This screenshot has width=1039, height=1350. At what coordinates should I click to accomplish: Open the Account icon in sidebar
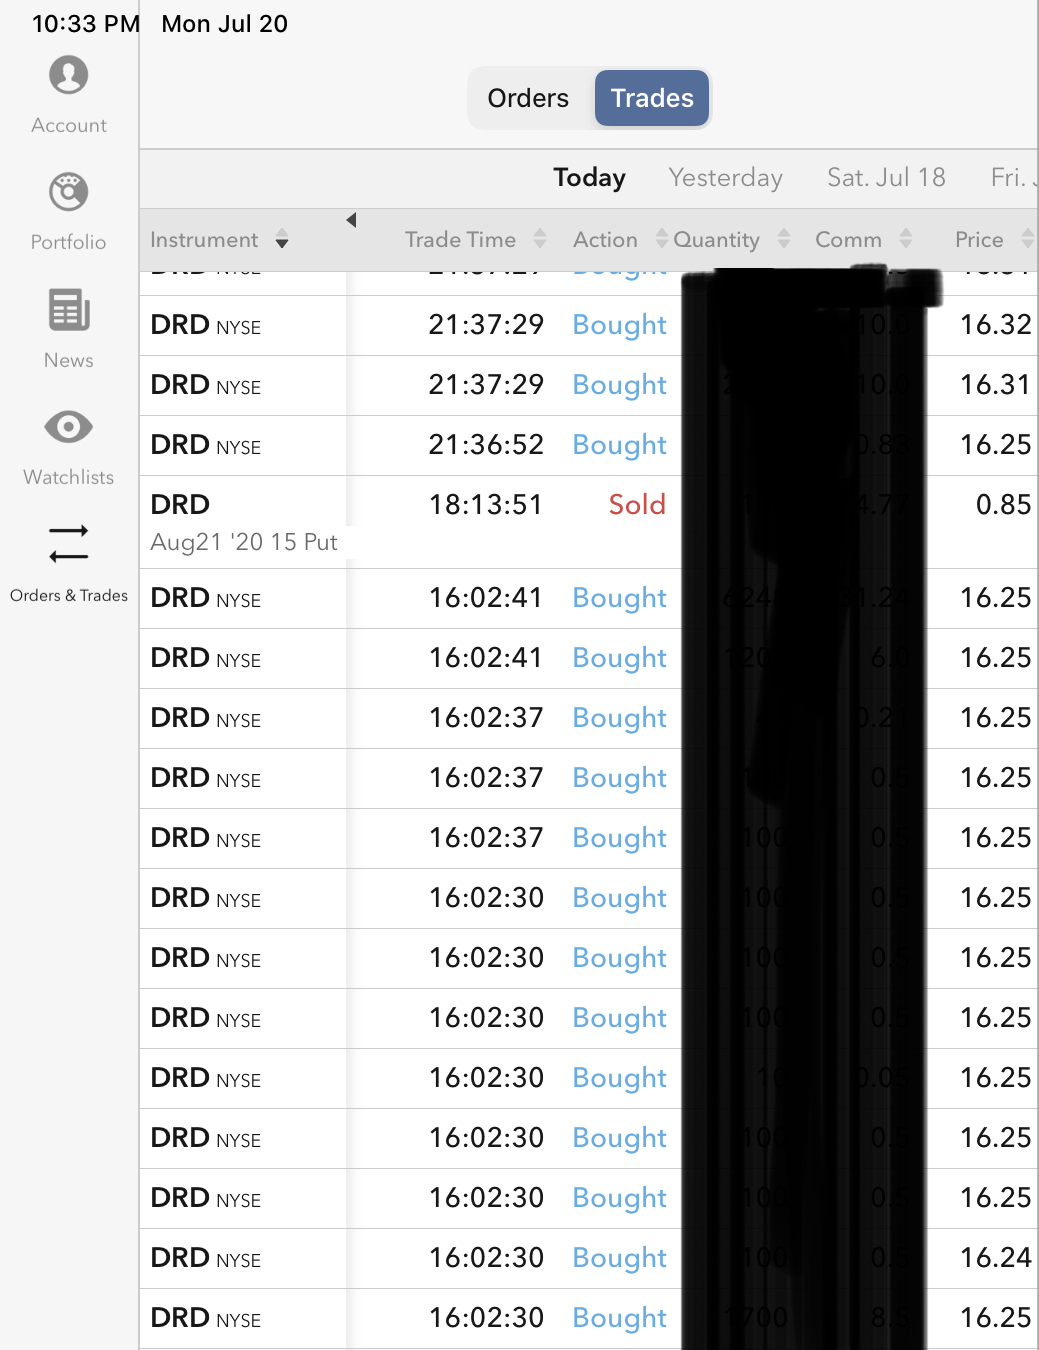click(x=68, y=76)
